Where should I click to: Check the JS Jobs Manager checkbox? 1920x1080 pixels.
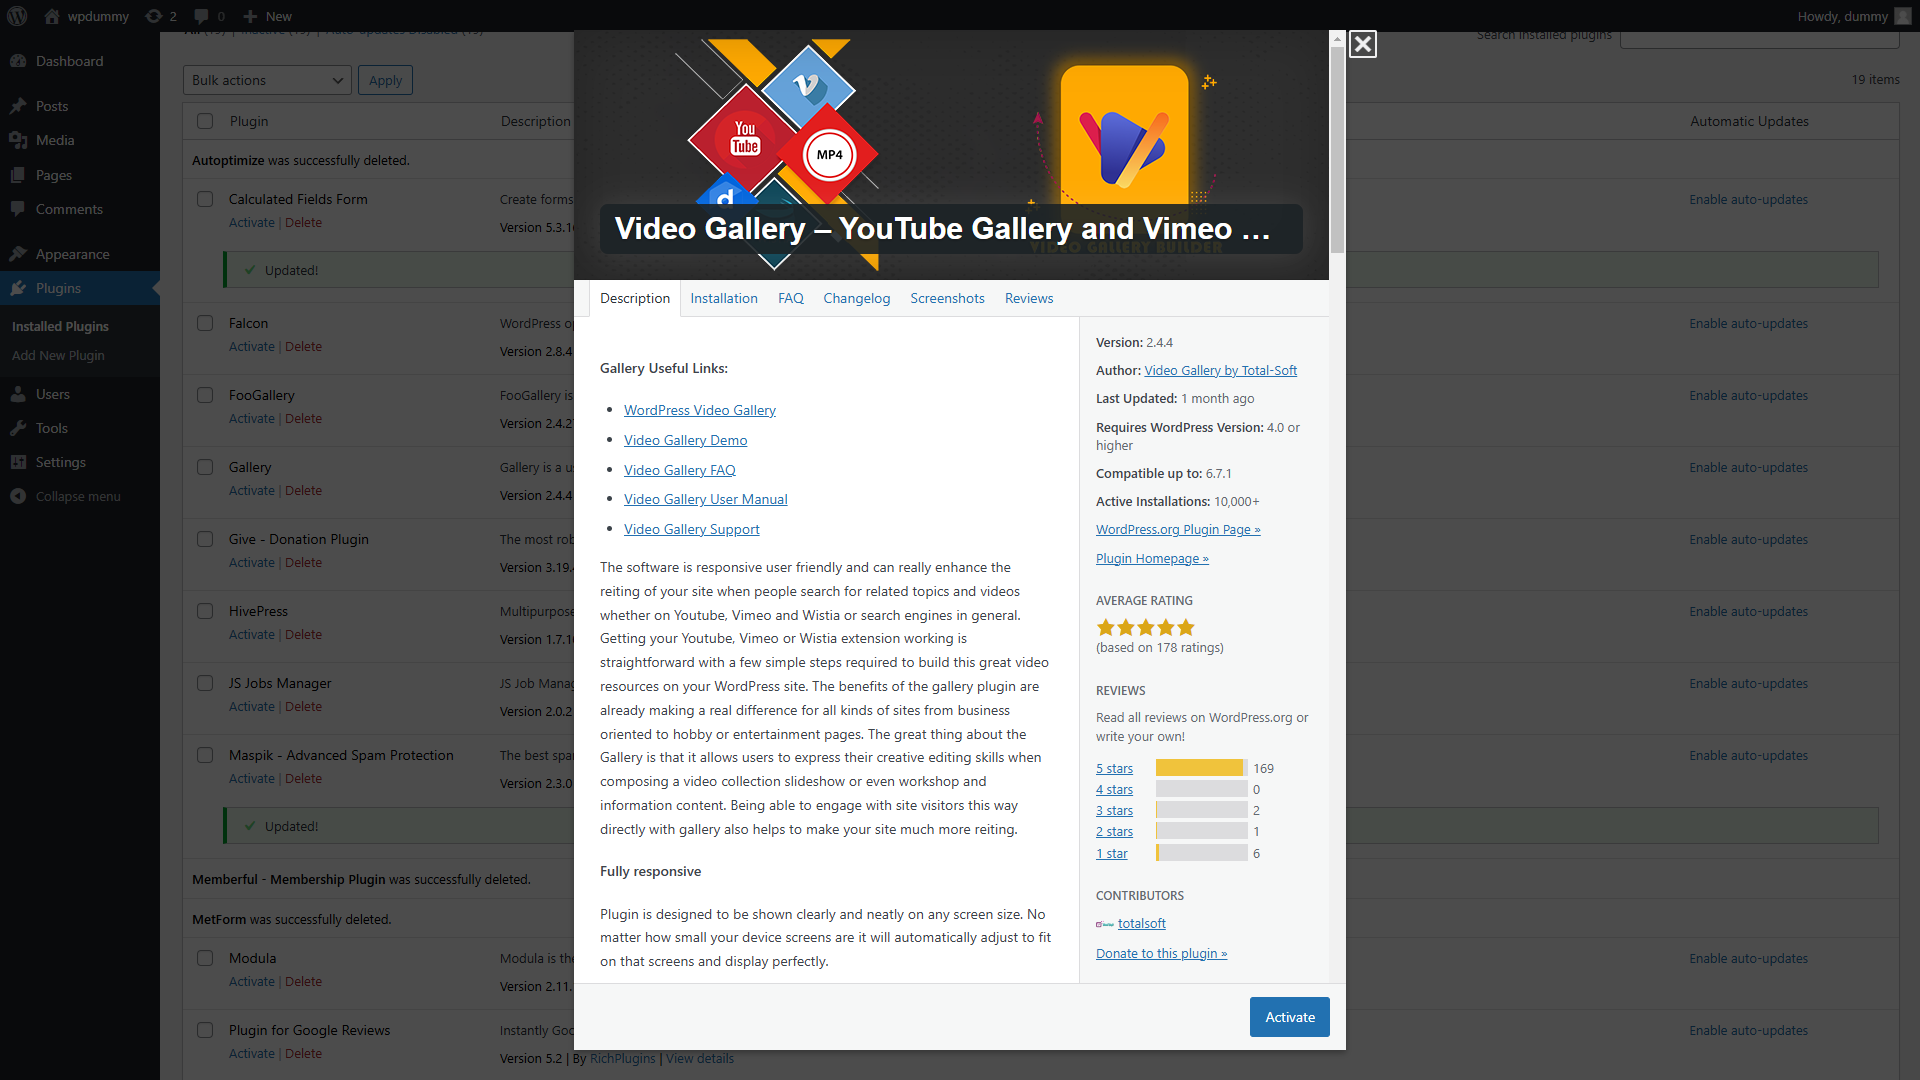tap(205, 683)
